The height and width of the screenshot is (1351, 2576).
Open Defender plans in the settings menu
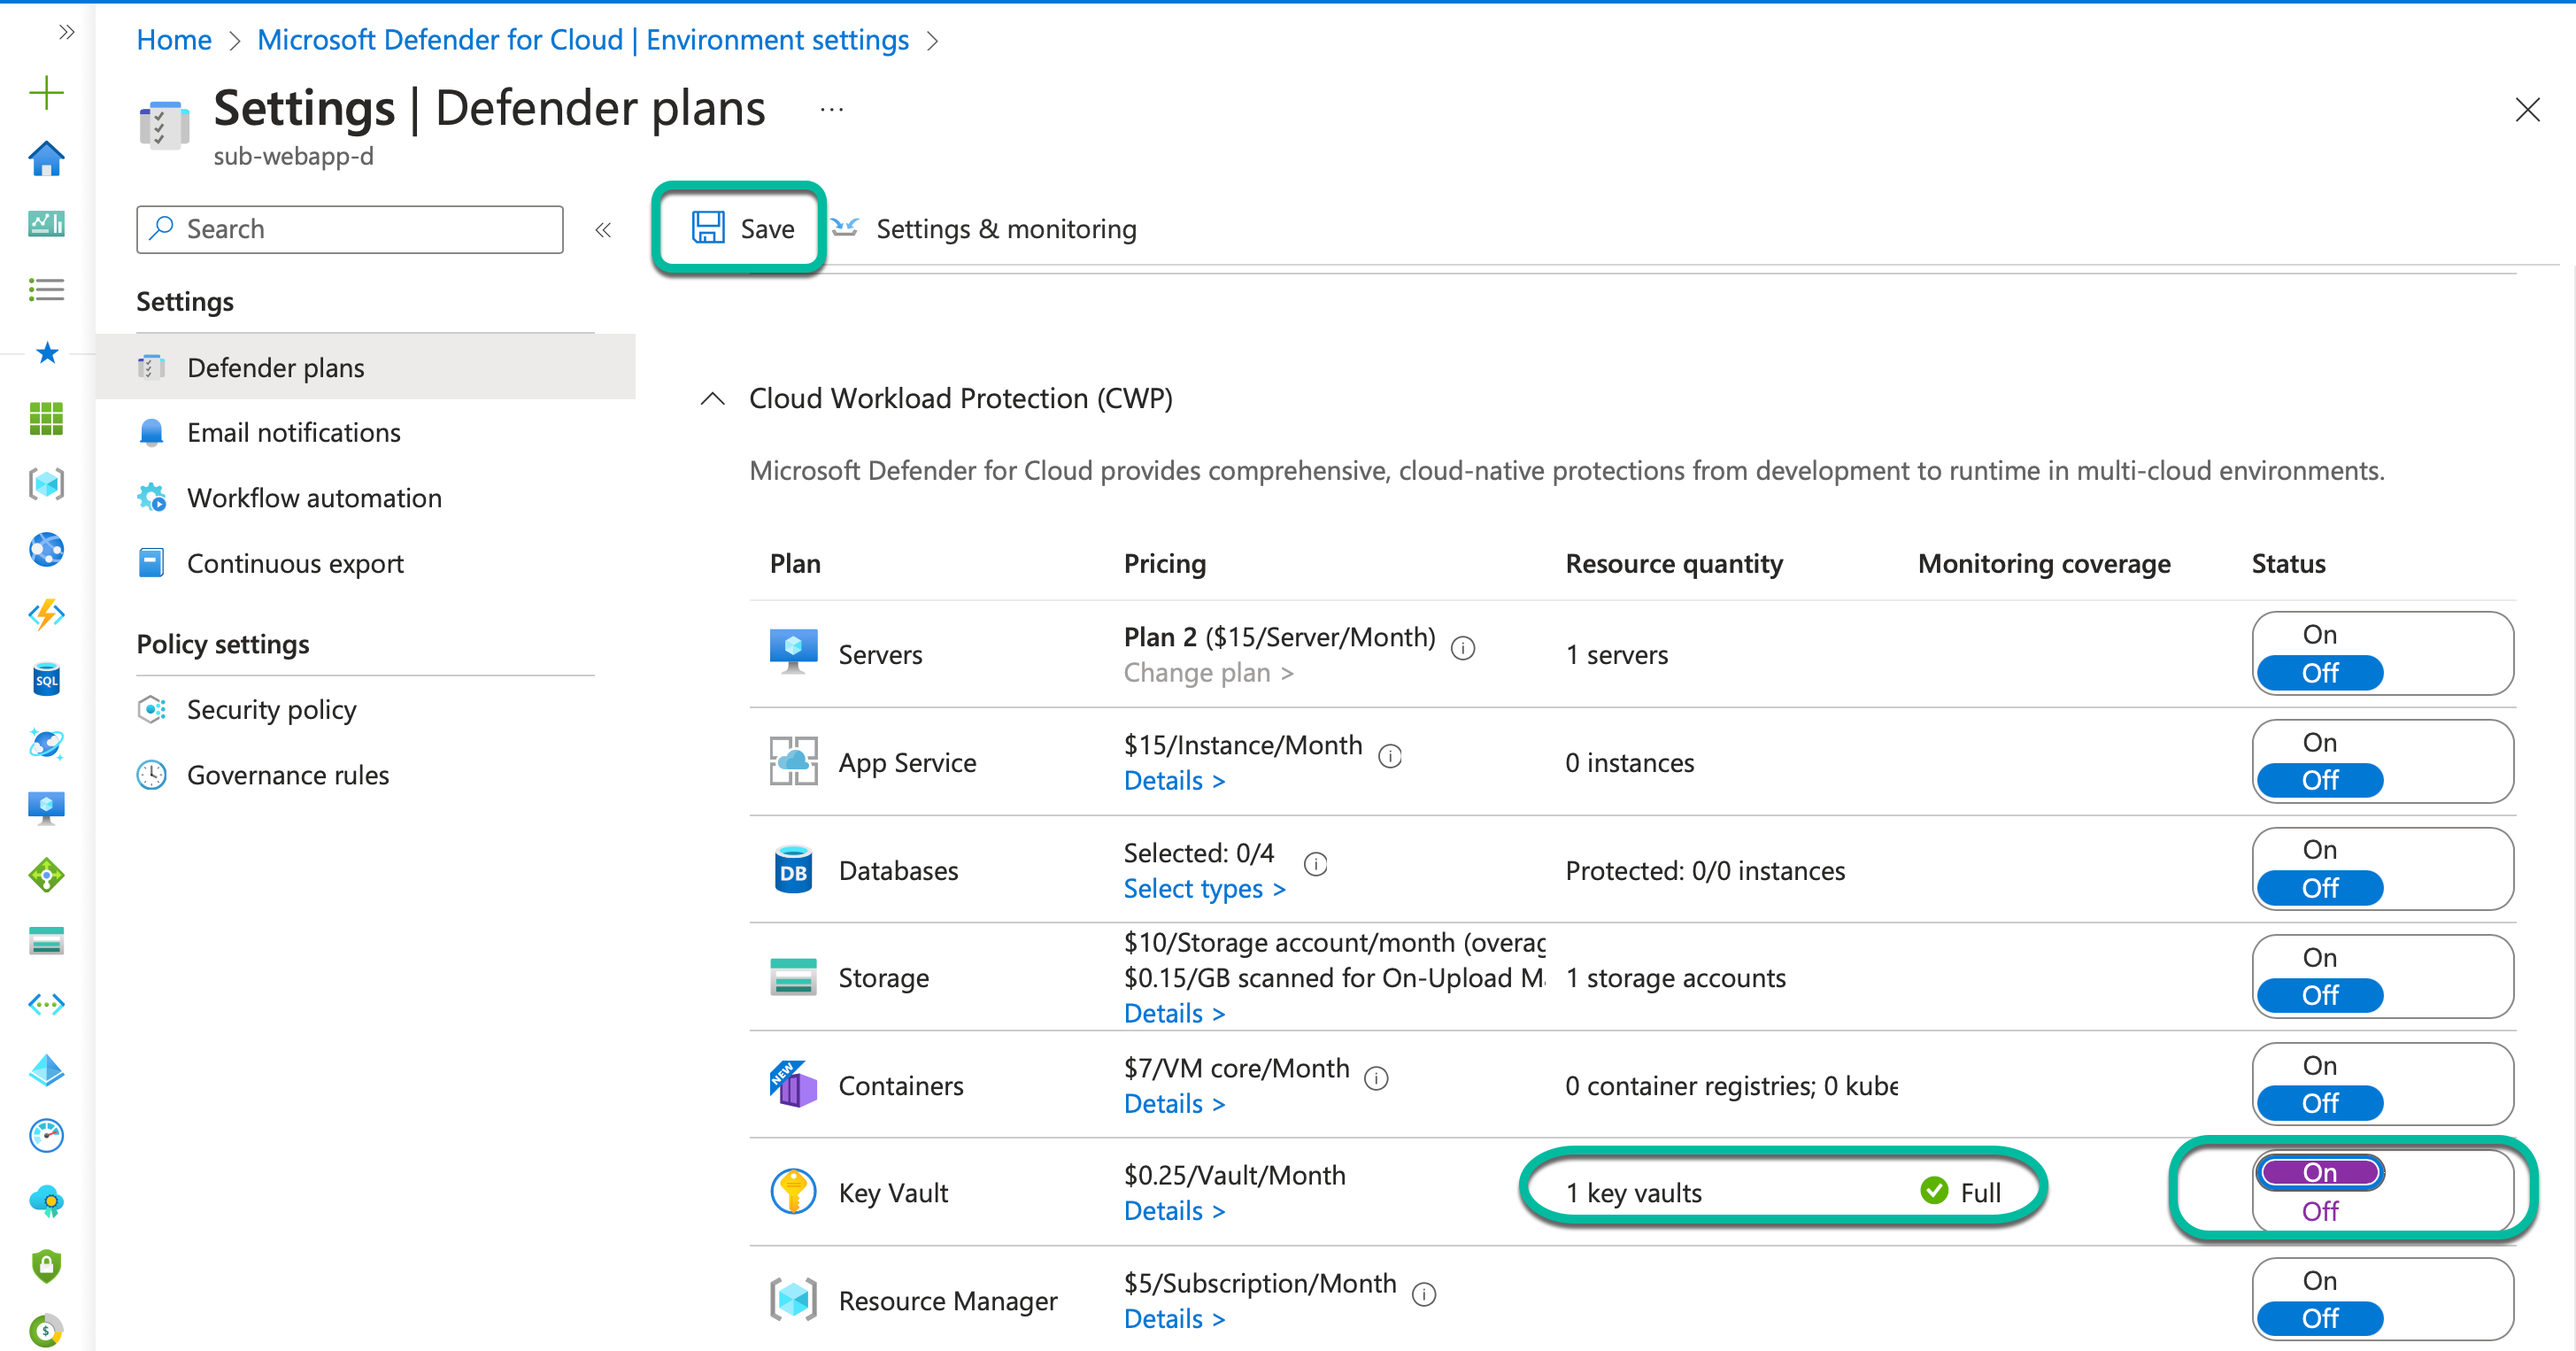tap(366, 367)
